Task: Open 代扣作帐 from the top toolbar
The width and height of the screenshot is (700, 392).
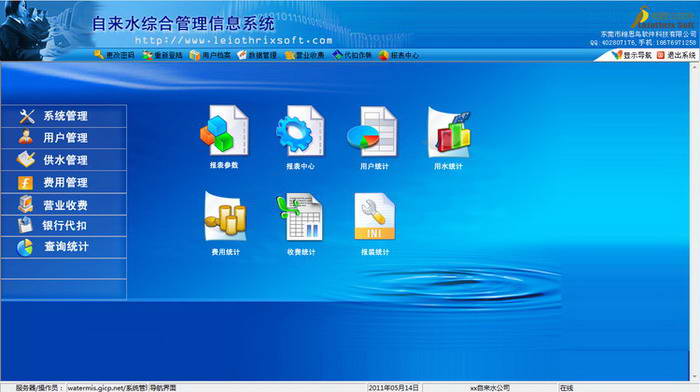Action: [x=352, y=55]
